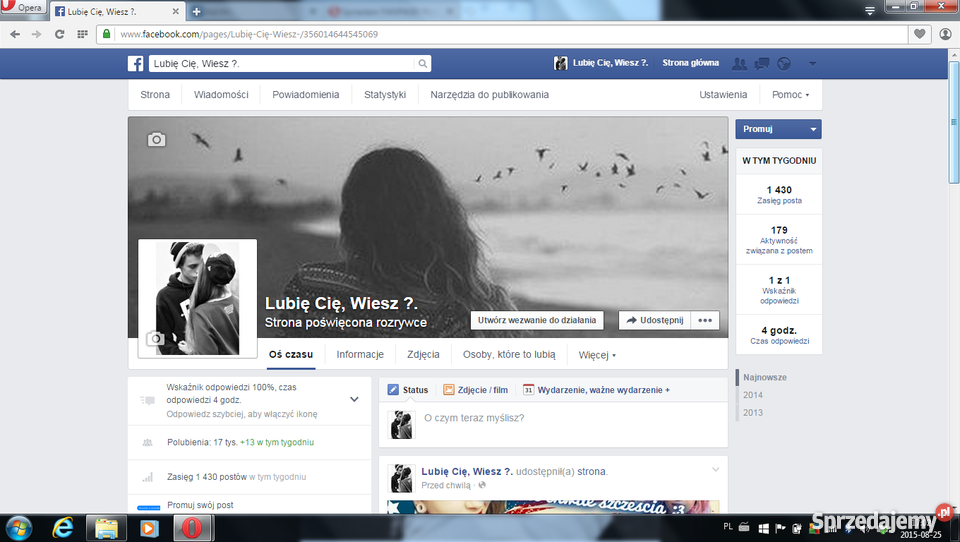The height and width of the screenshot is (542, 960).
Task: Open the three-dots more options button
Action: pyautogui.click(x=704, y=320)
